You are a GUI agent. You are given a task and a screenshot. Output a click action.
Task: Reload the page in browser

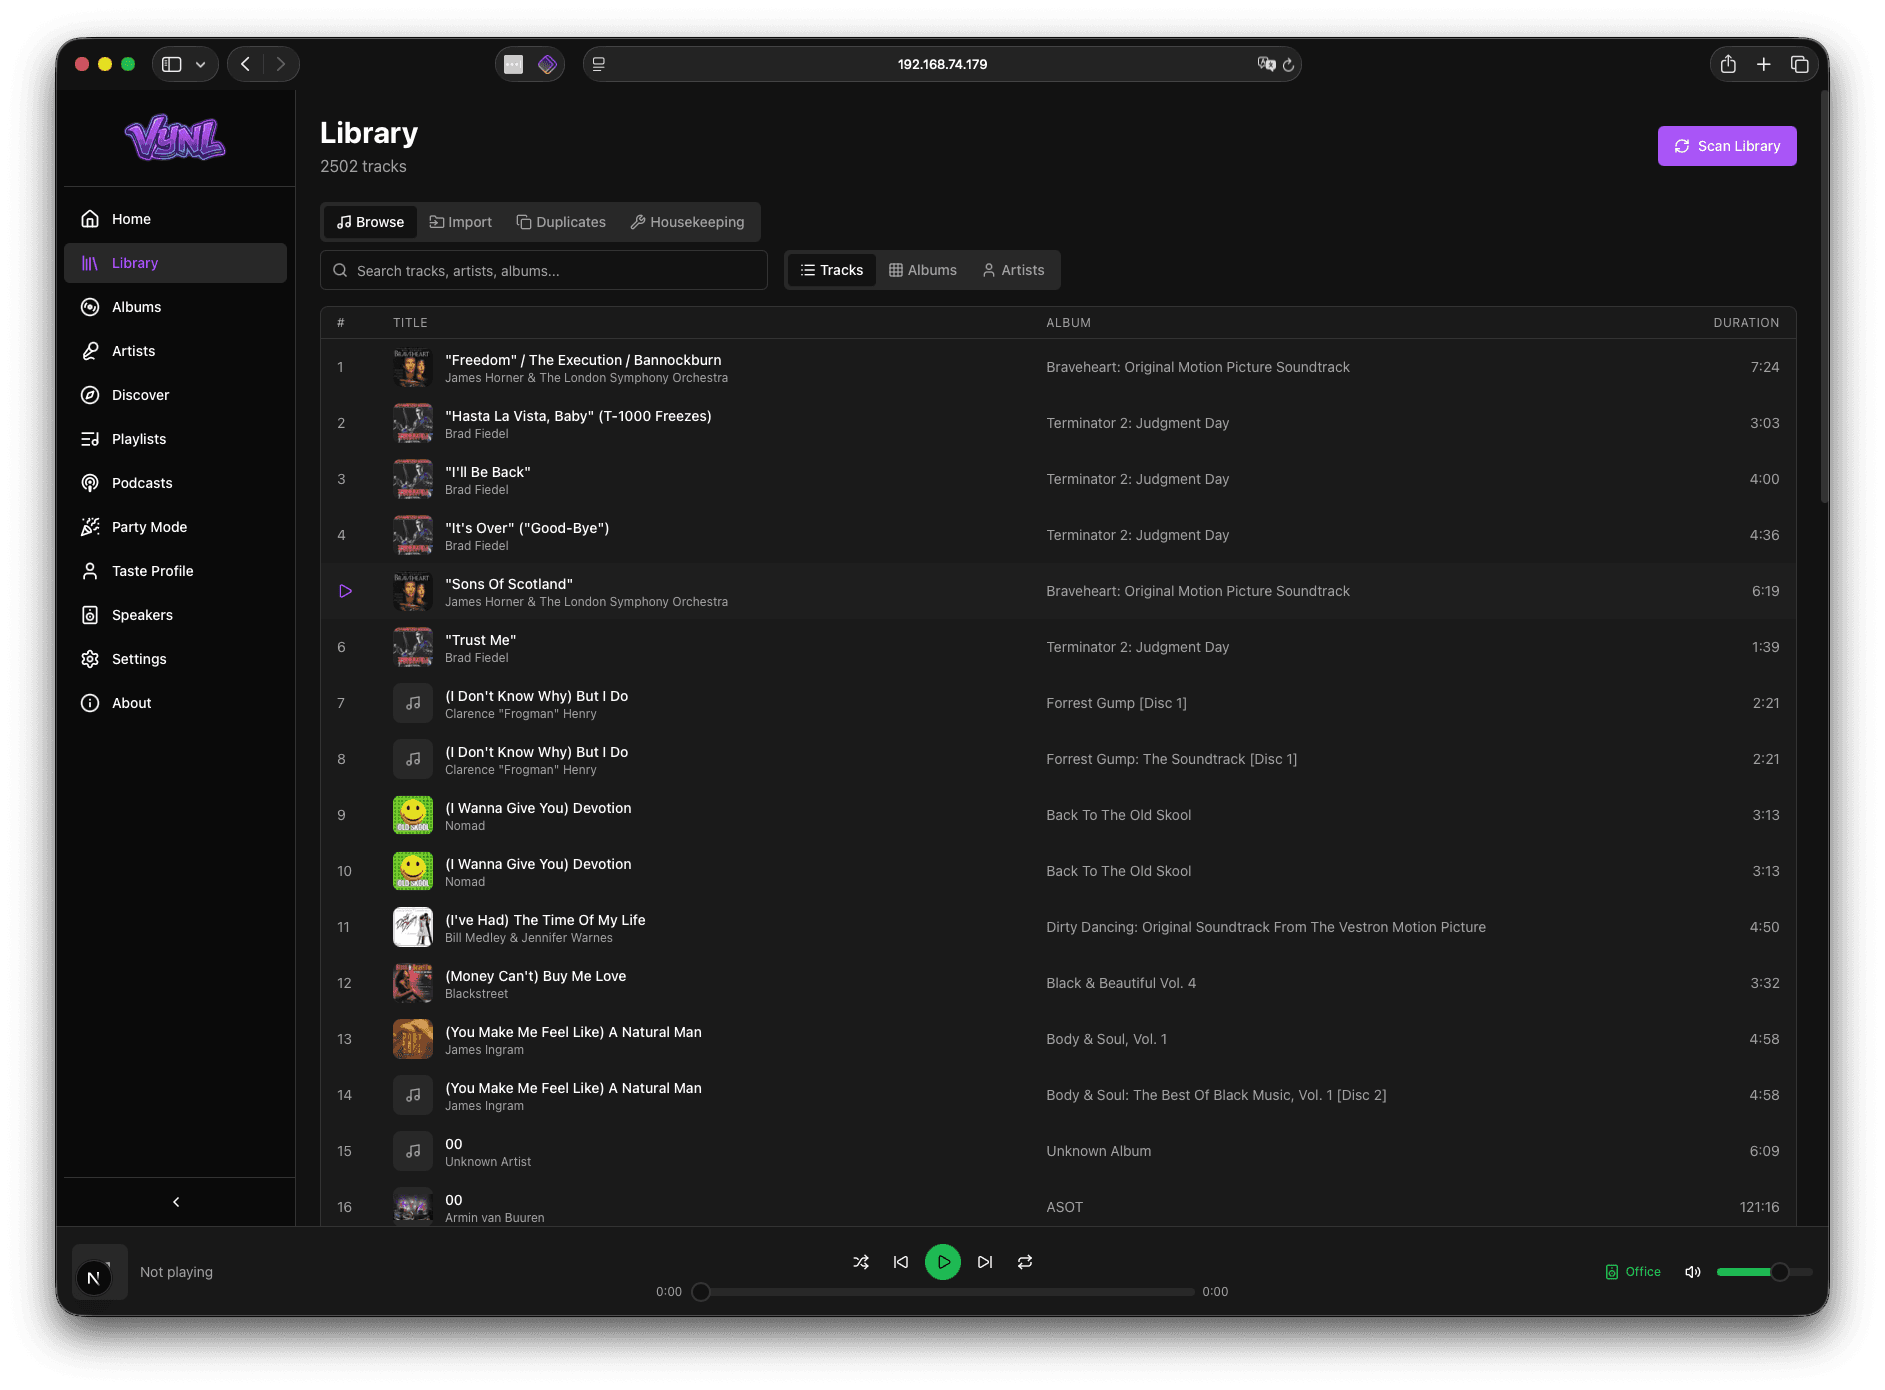[x=1288, y=64]
